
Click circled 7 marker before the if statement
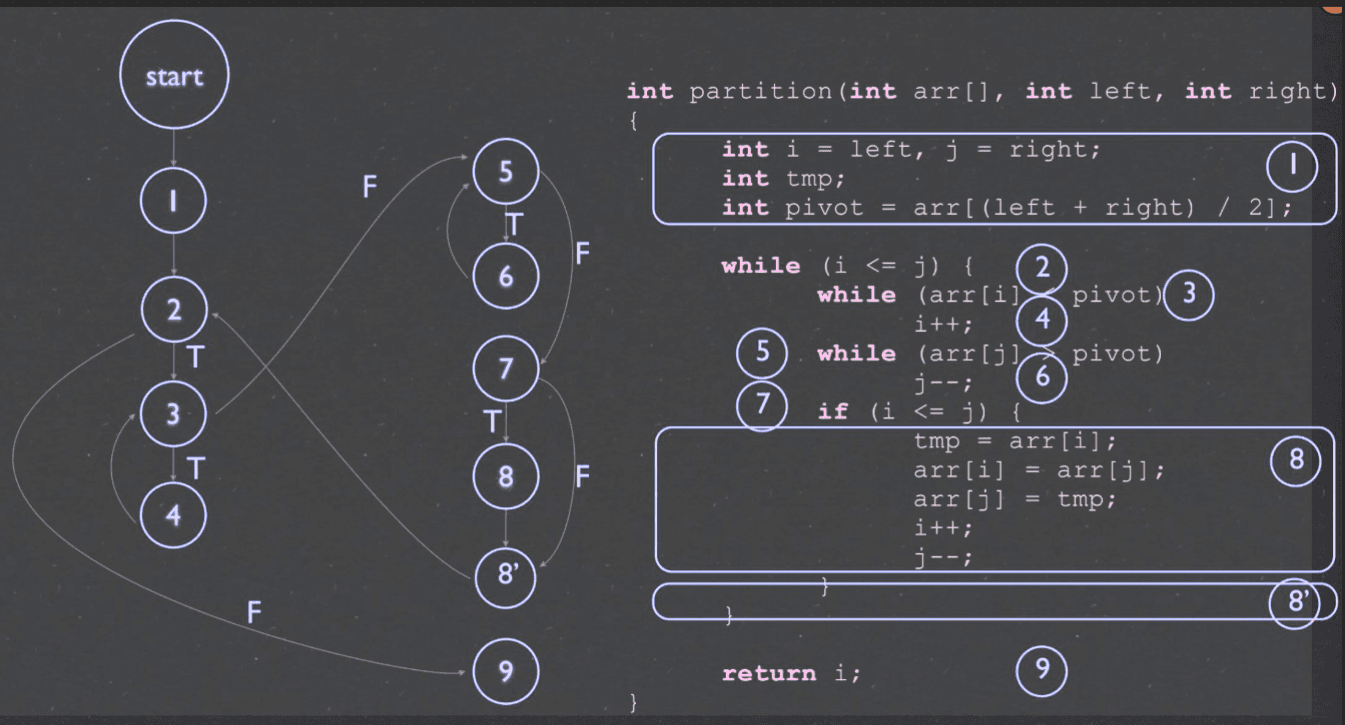[762, 405]
